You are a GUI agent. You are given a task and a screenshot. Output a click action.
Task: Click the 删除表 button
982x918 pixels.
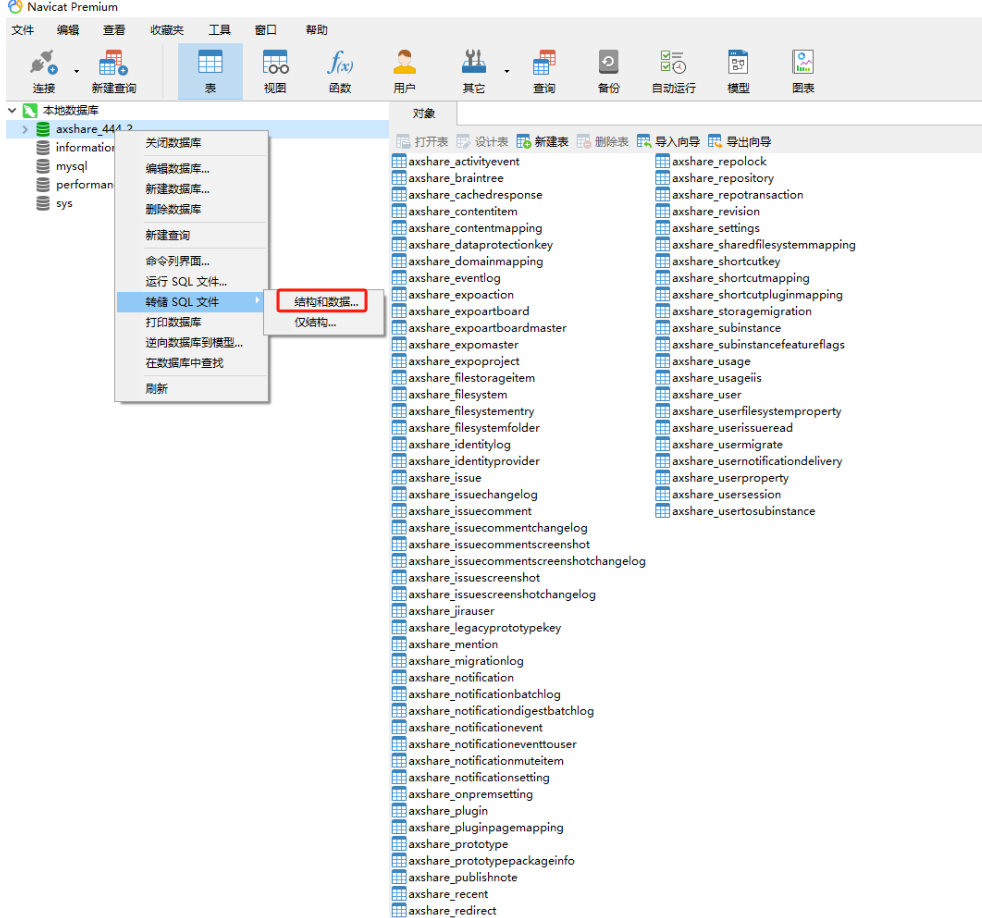(x=602, y=142)
